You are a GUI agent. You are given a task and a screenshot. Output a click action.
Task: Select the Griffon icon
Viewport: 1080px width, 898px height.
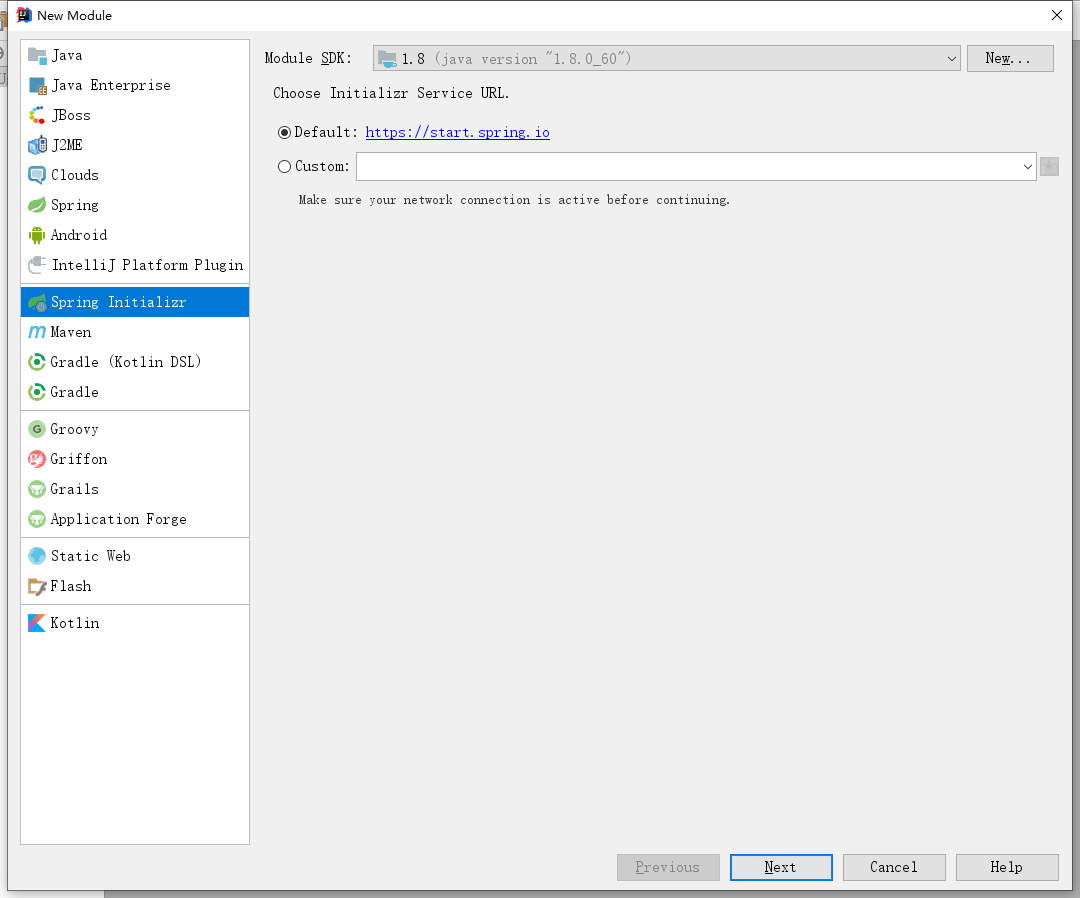coord(37,459)
